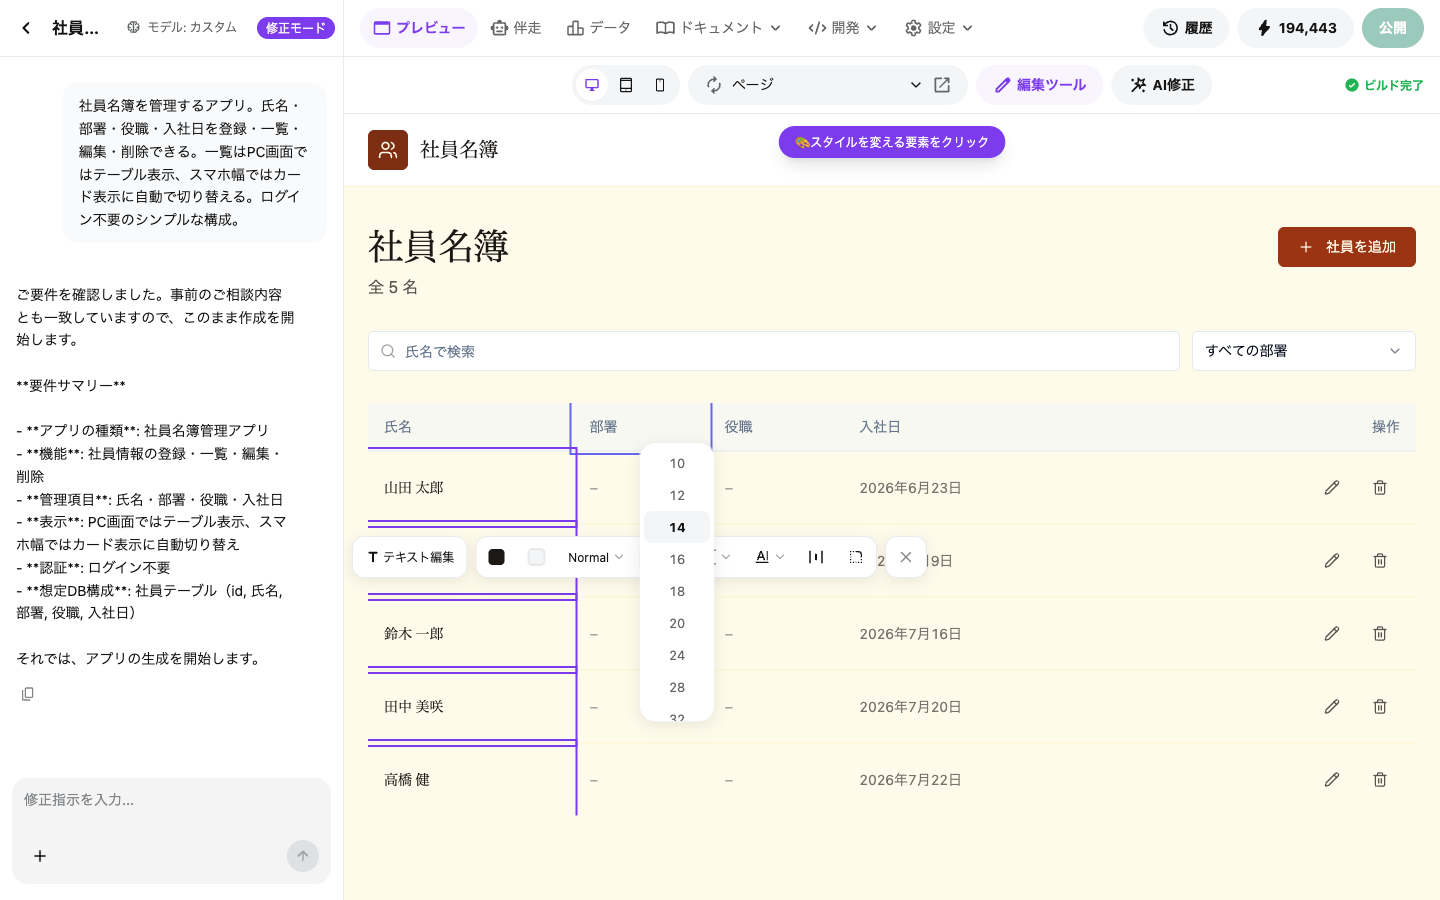The image size is (1440, 900).
Task: Click 編集ツール button
Action: coord(1040,85)
